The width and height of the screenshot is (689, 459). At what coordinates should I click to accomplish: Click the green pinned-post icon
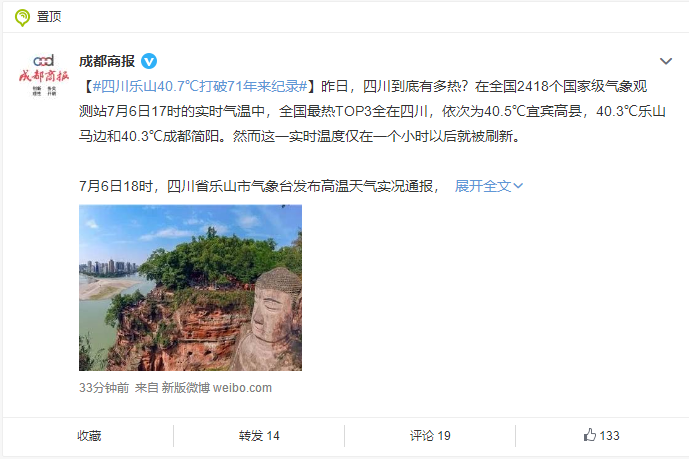point(22,18)
